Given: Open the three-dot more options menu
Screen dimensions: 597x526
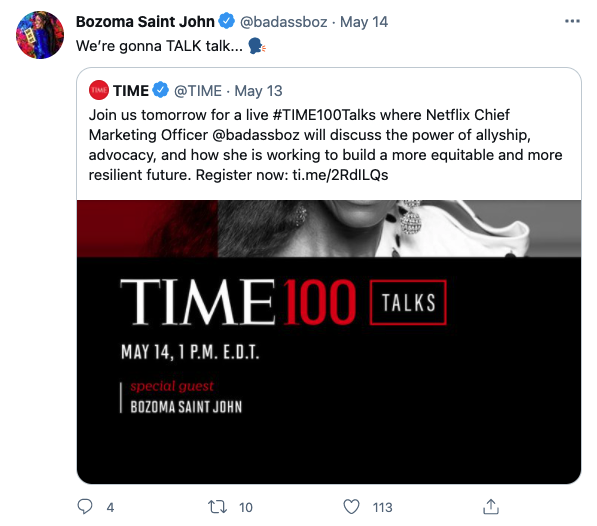Looking at the screenshot, I should 572,21.
